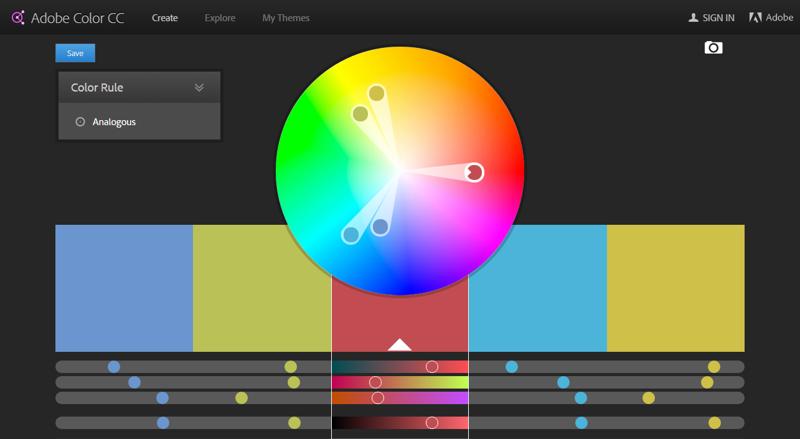The image size is (800, 439).
Task: Click the sky blue dot on bottom slider row
Action: pyautogui.click(x=581, y=423)
